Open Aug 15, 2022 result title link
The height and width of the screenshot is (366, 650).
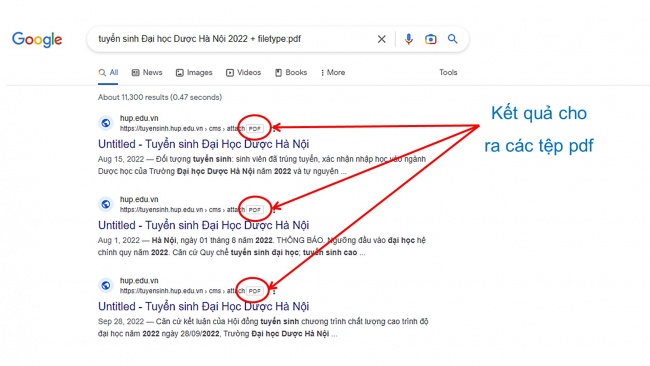pos(204,144)
